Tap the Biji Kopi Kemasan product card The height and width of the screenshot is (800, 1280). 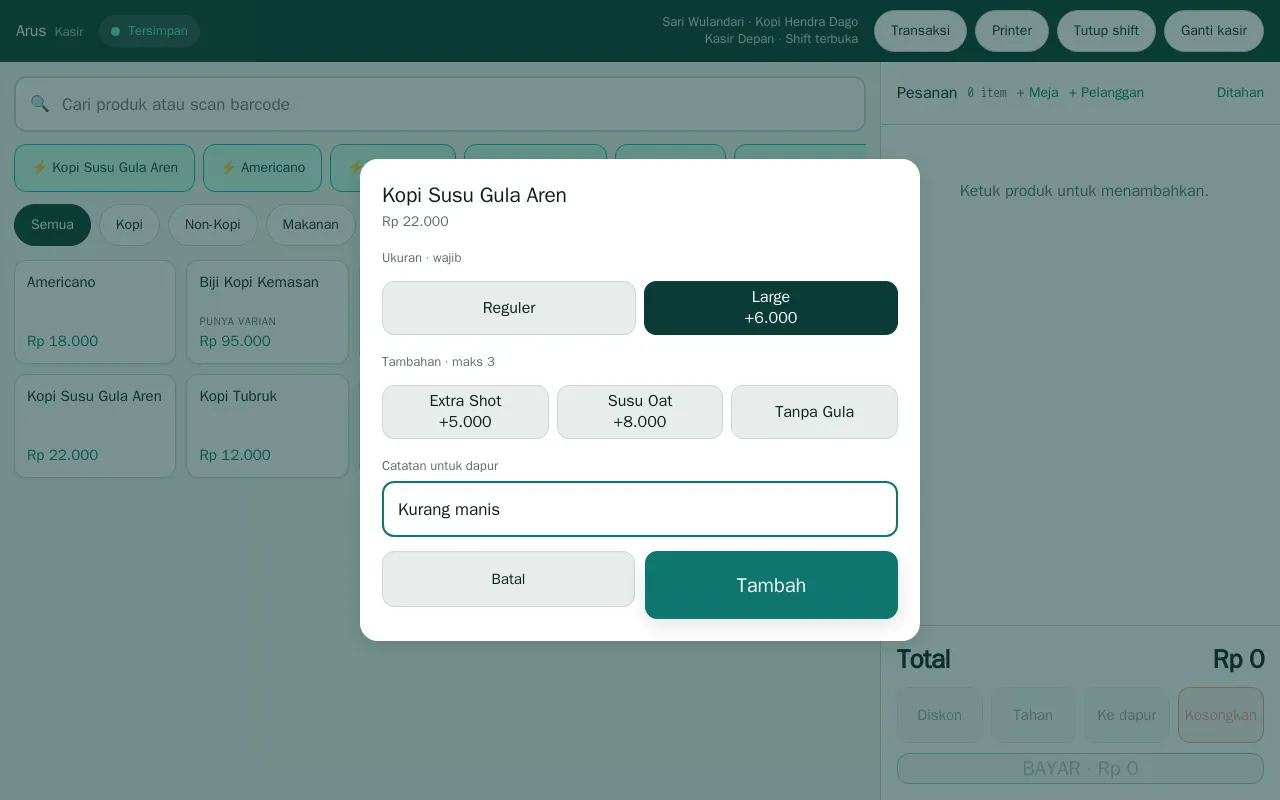[267, 312]
